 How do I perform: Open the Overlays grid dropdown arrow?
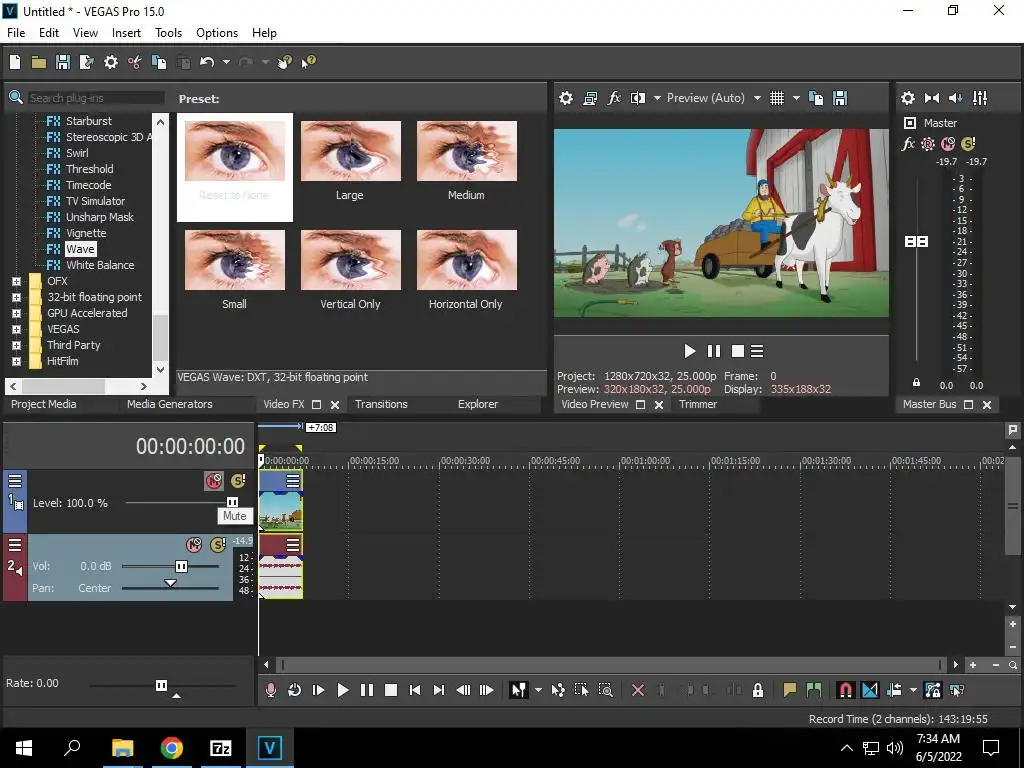(x=796, y=98)
